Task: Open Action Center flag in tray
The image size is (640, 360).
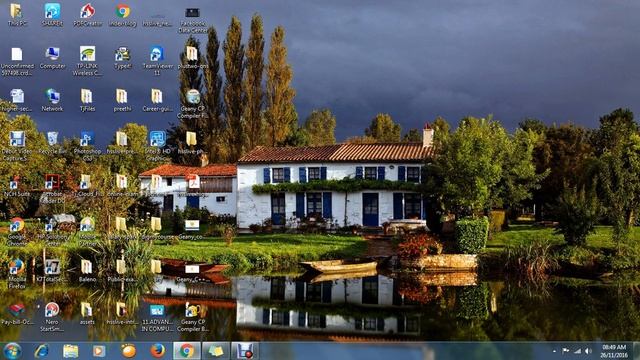Action: coord(566,351)
